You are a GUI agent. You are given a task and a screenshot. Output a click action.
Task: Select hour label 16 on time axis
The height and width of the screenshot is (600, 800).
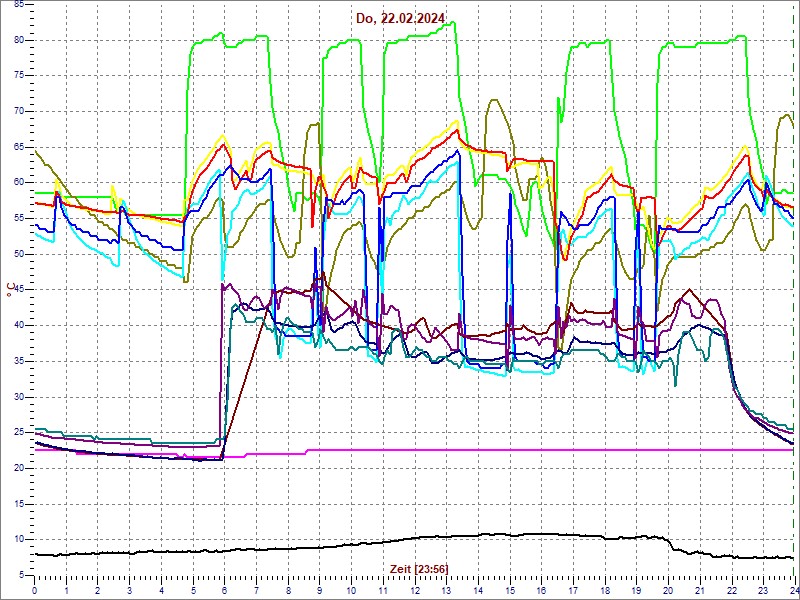click(x=542, y=590)
